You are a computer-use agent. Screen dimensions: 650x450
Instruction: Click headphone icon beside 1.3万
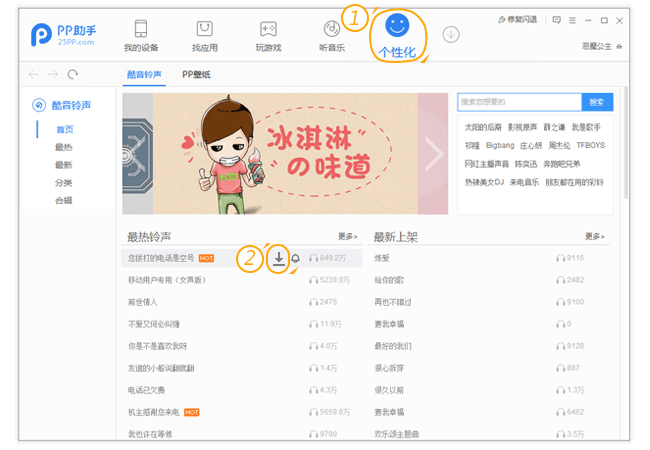pyautogui.click(x=560, y=390)
